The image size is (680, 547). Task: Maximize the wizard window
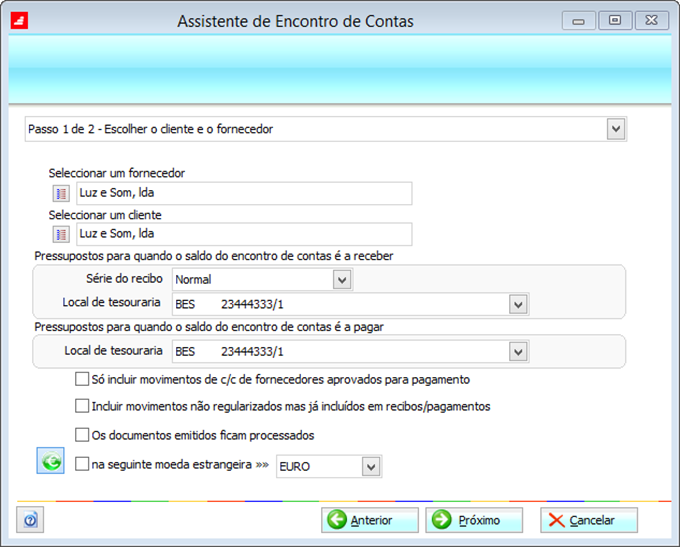(x=615, y=20)
